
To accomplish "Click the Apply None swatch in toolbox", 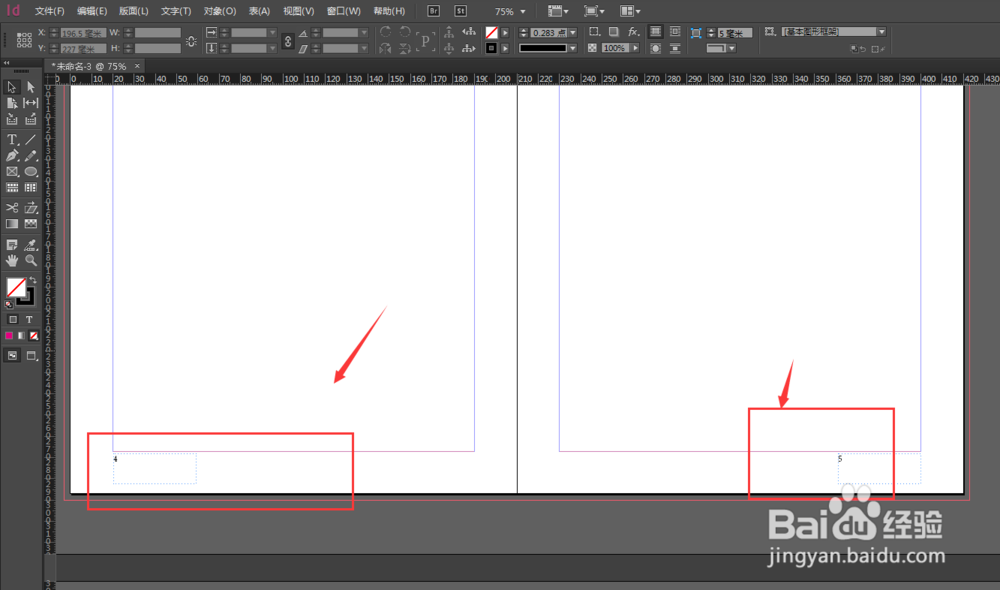I will (x=34, y=336).
